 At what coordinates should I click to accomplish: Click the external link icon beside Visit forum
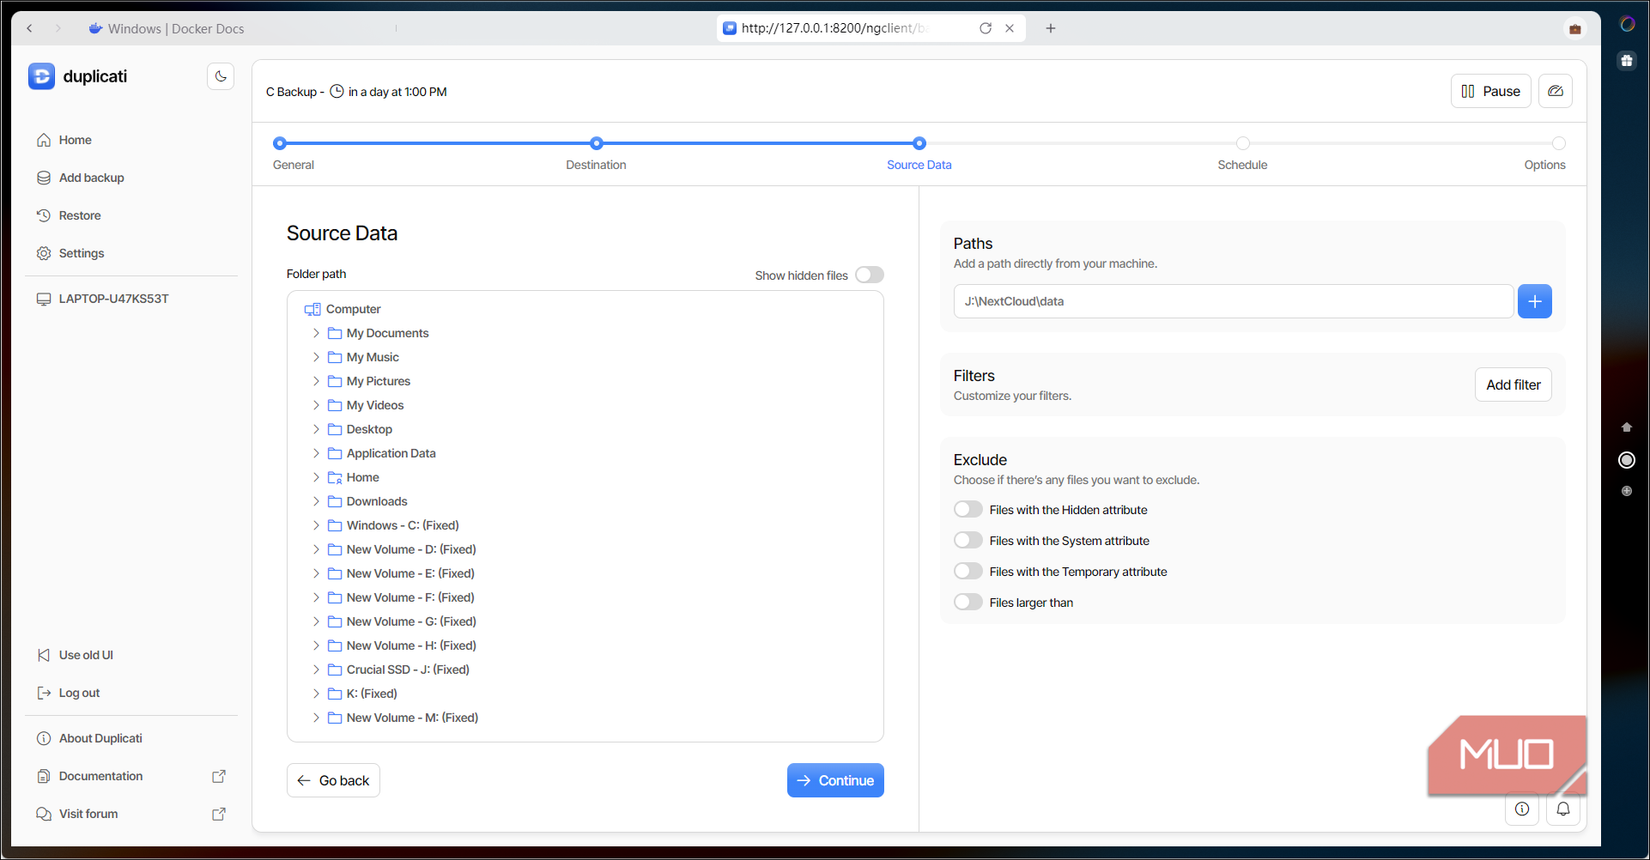[x=219, y=814]
